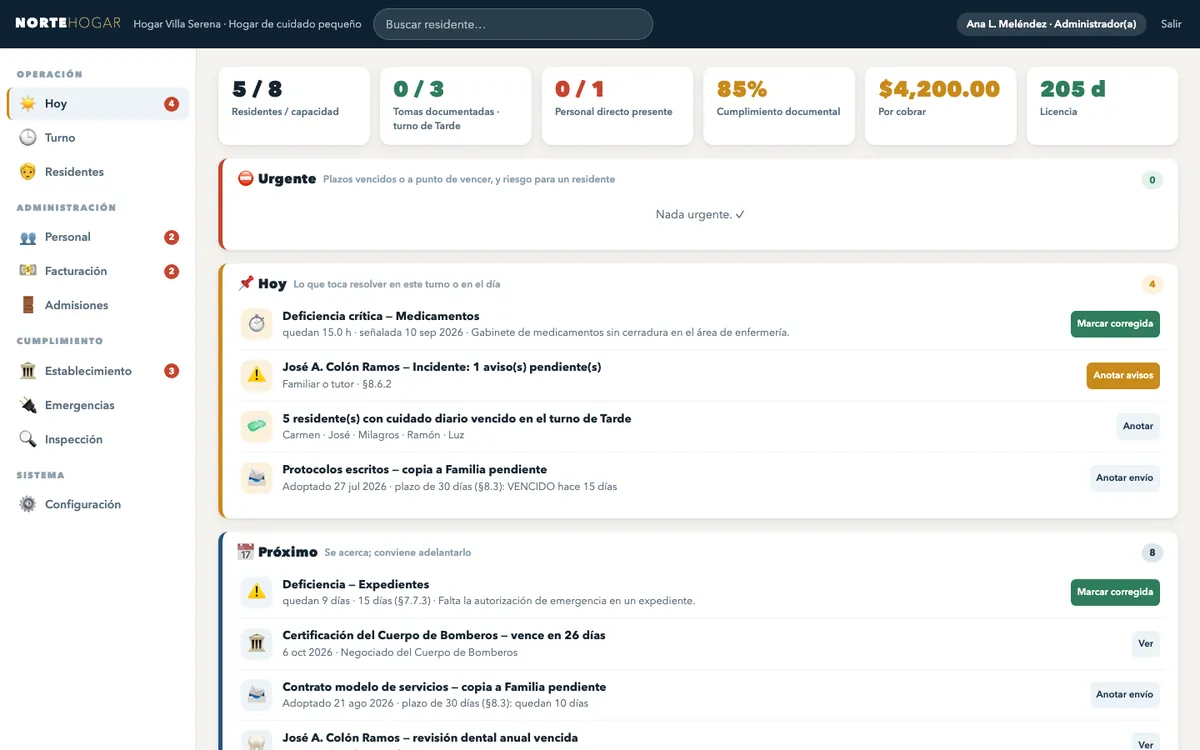Click Ver for Cuerpo de Bomberos certification

[x=1146, y=644]
